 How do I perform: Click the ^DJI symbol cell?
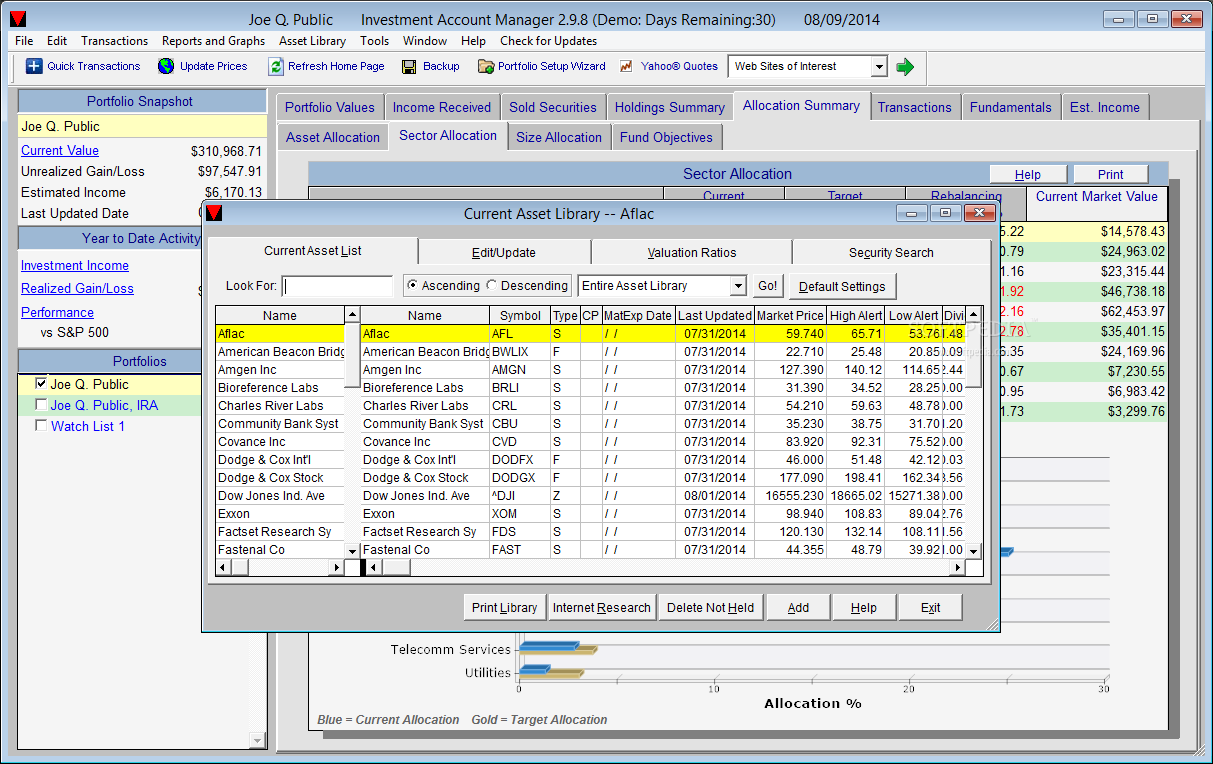(x=520, y=495)
